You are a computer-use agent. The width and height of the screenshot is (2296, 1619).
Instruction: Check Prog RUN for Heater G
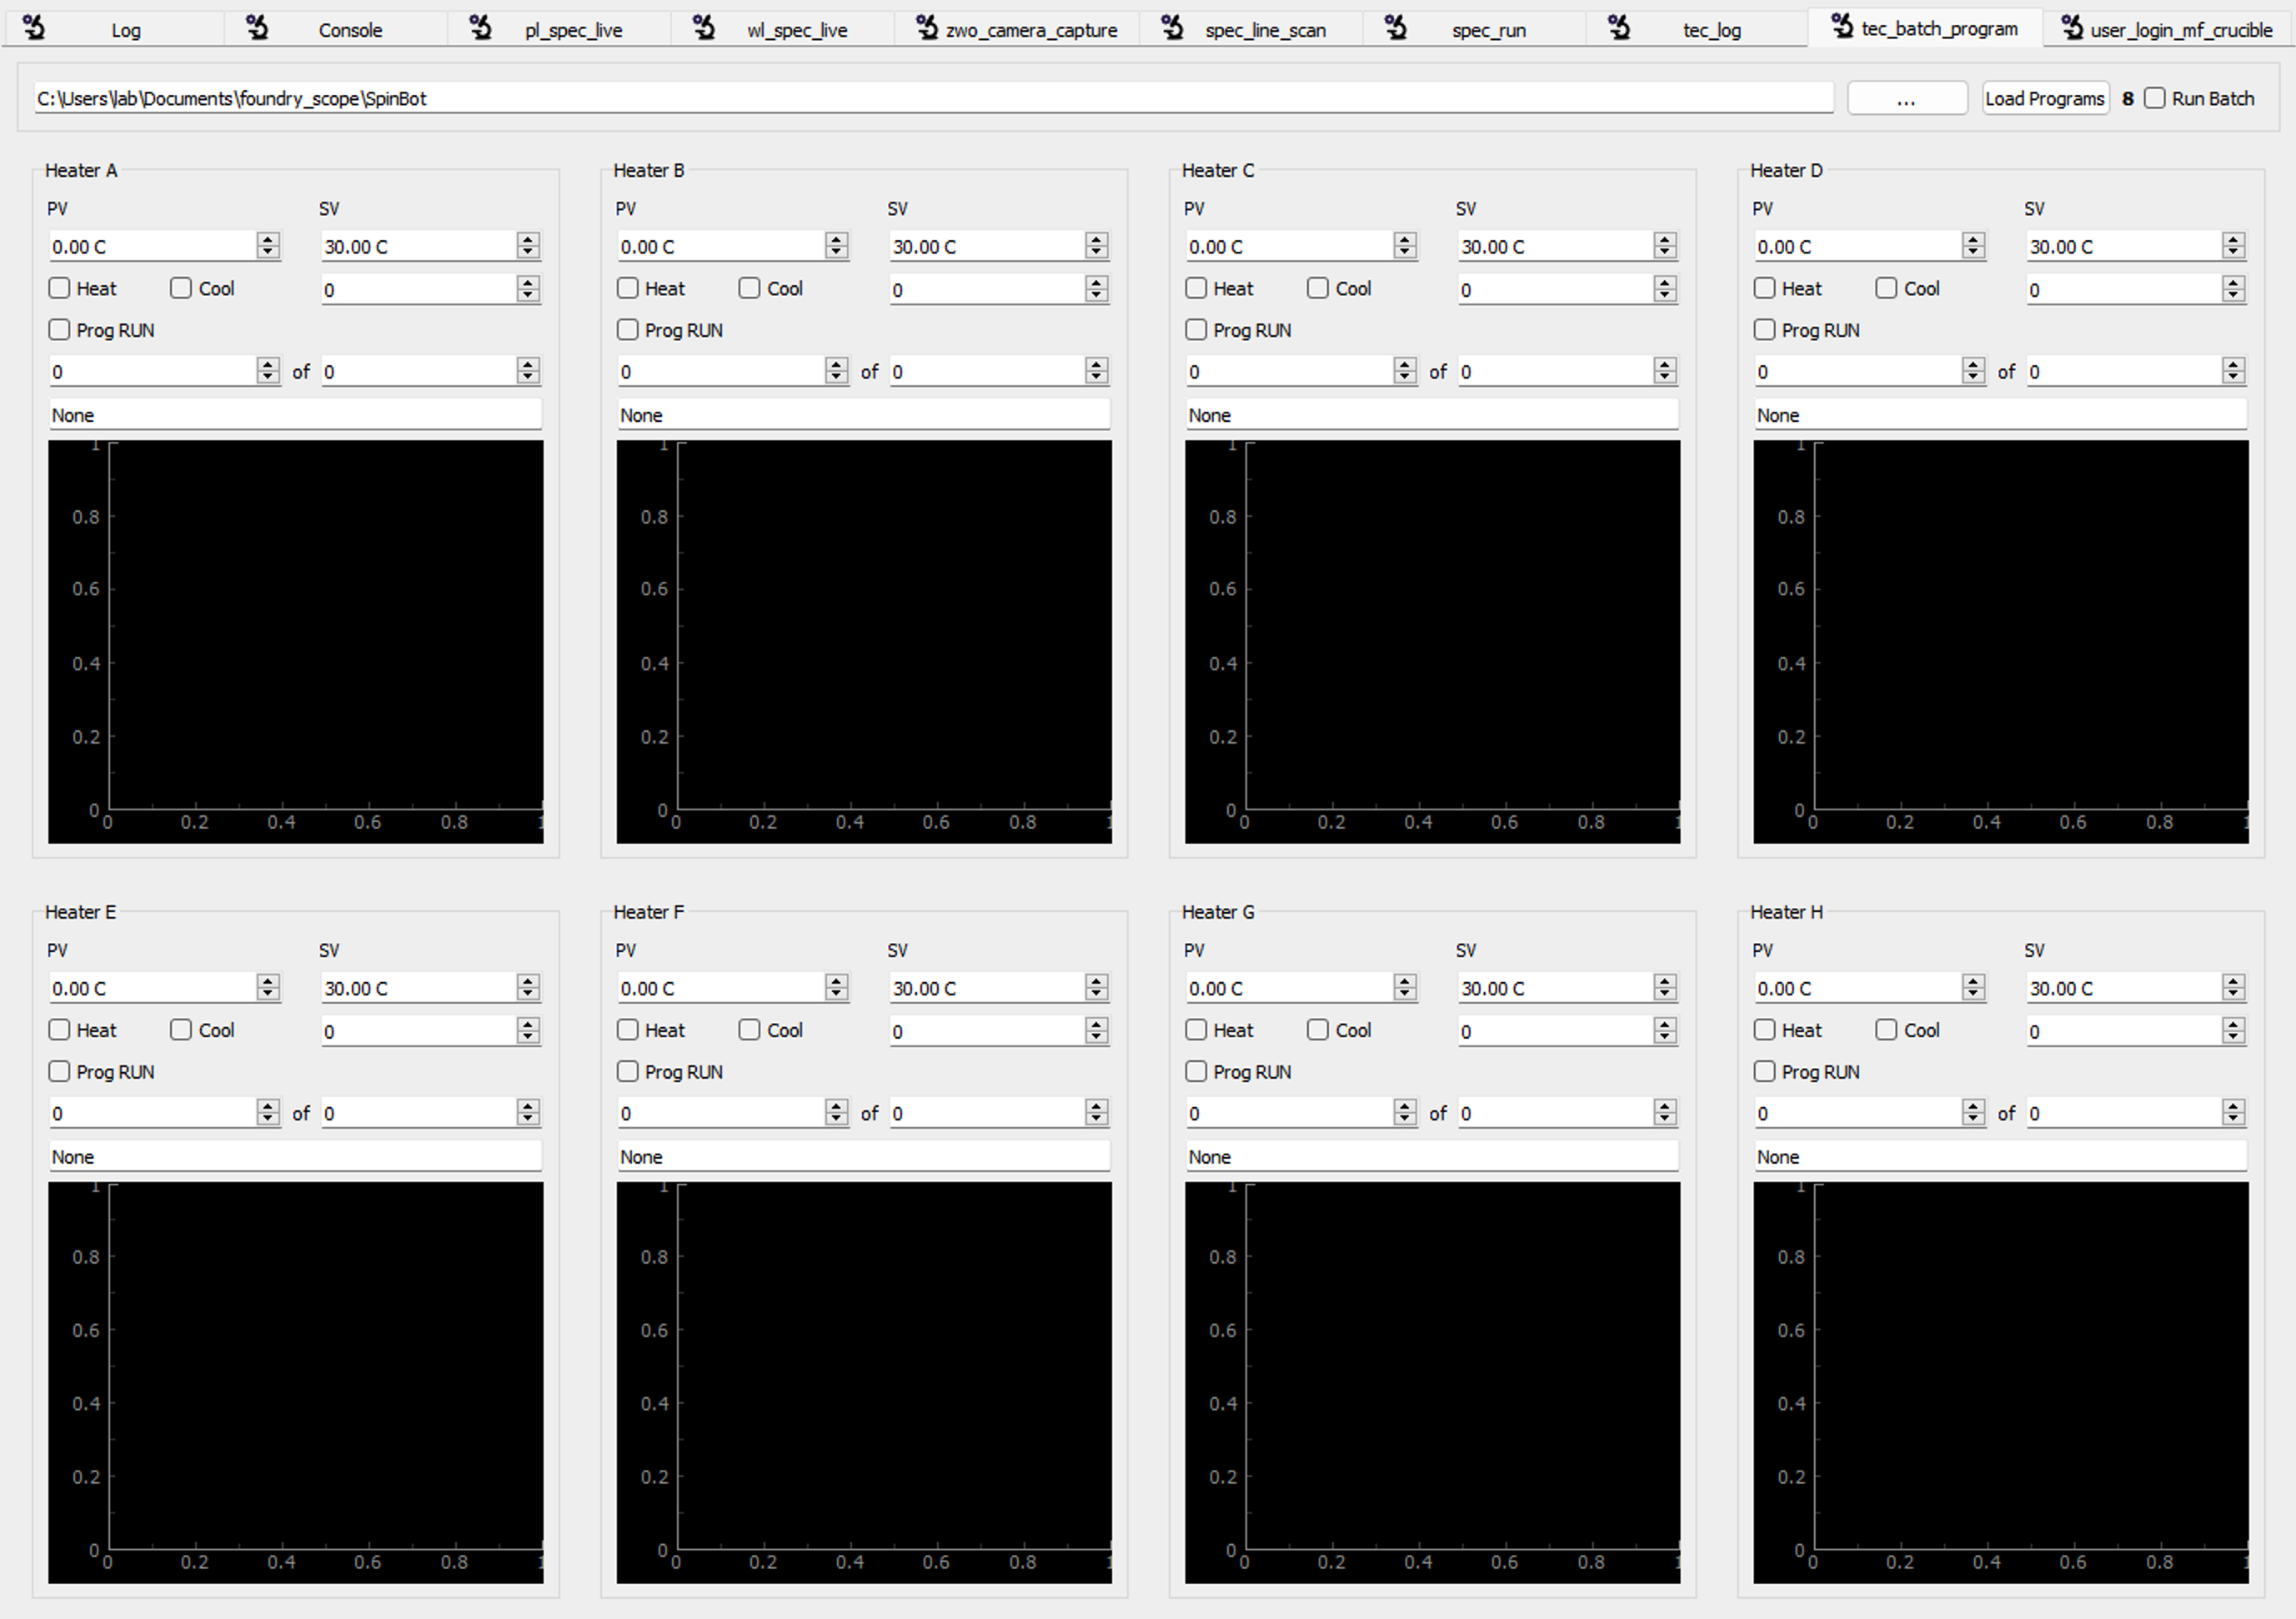point(1196,1072)
